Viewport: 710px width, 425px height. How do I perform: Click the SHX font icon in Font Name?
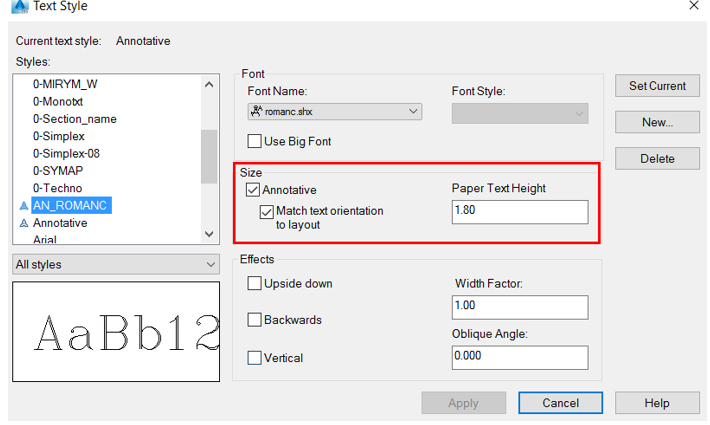tap(256, 112)
